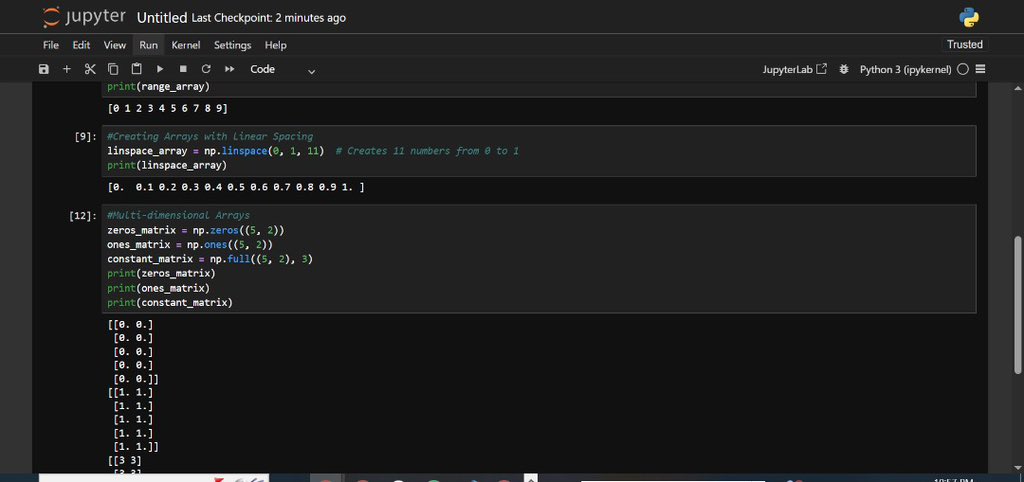Insert a cell below with the plus icon
Screen dimensions: 1024x482
(67, 69)
